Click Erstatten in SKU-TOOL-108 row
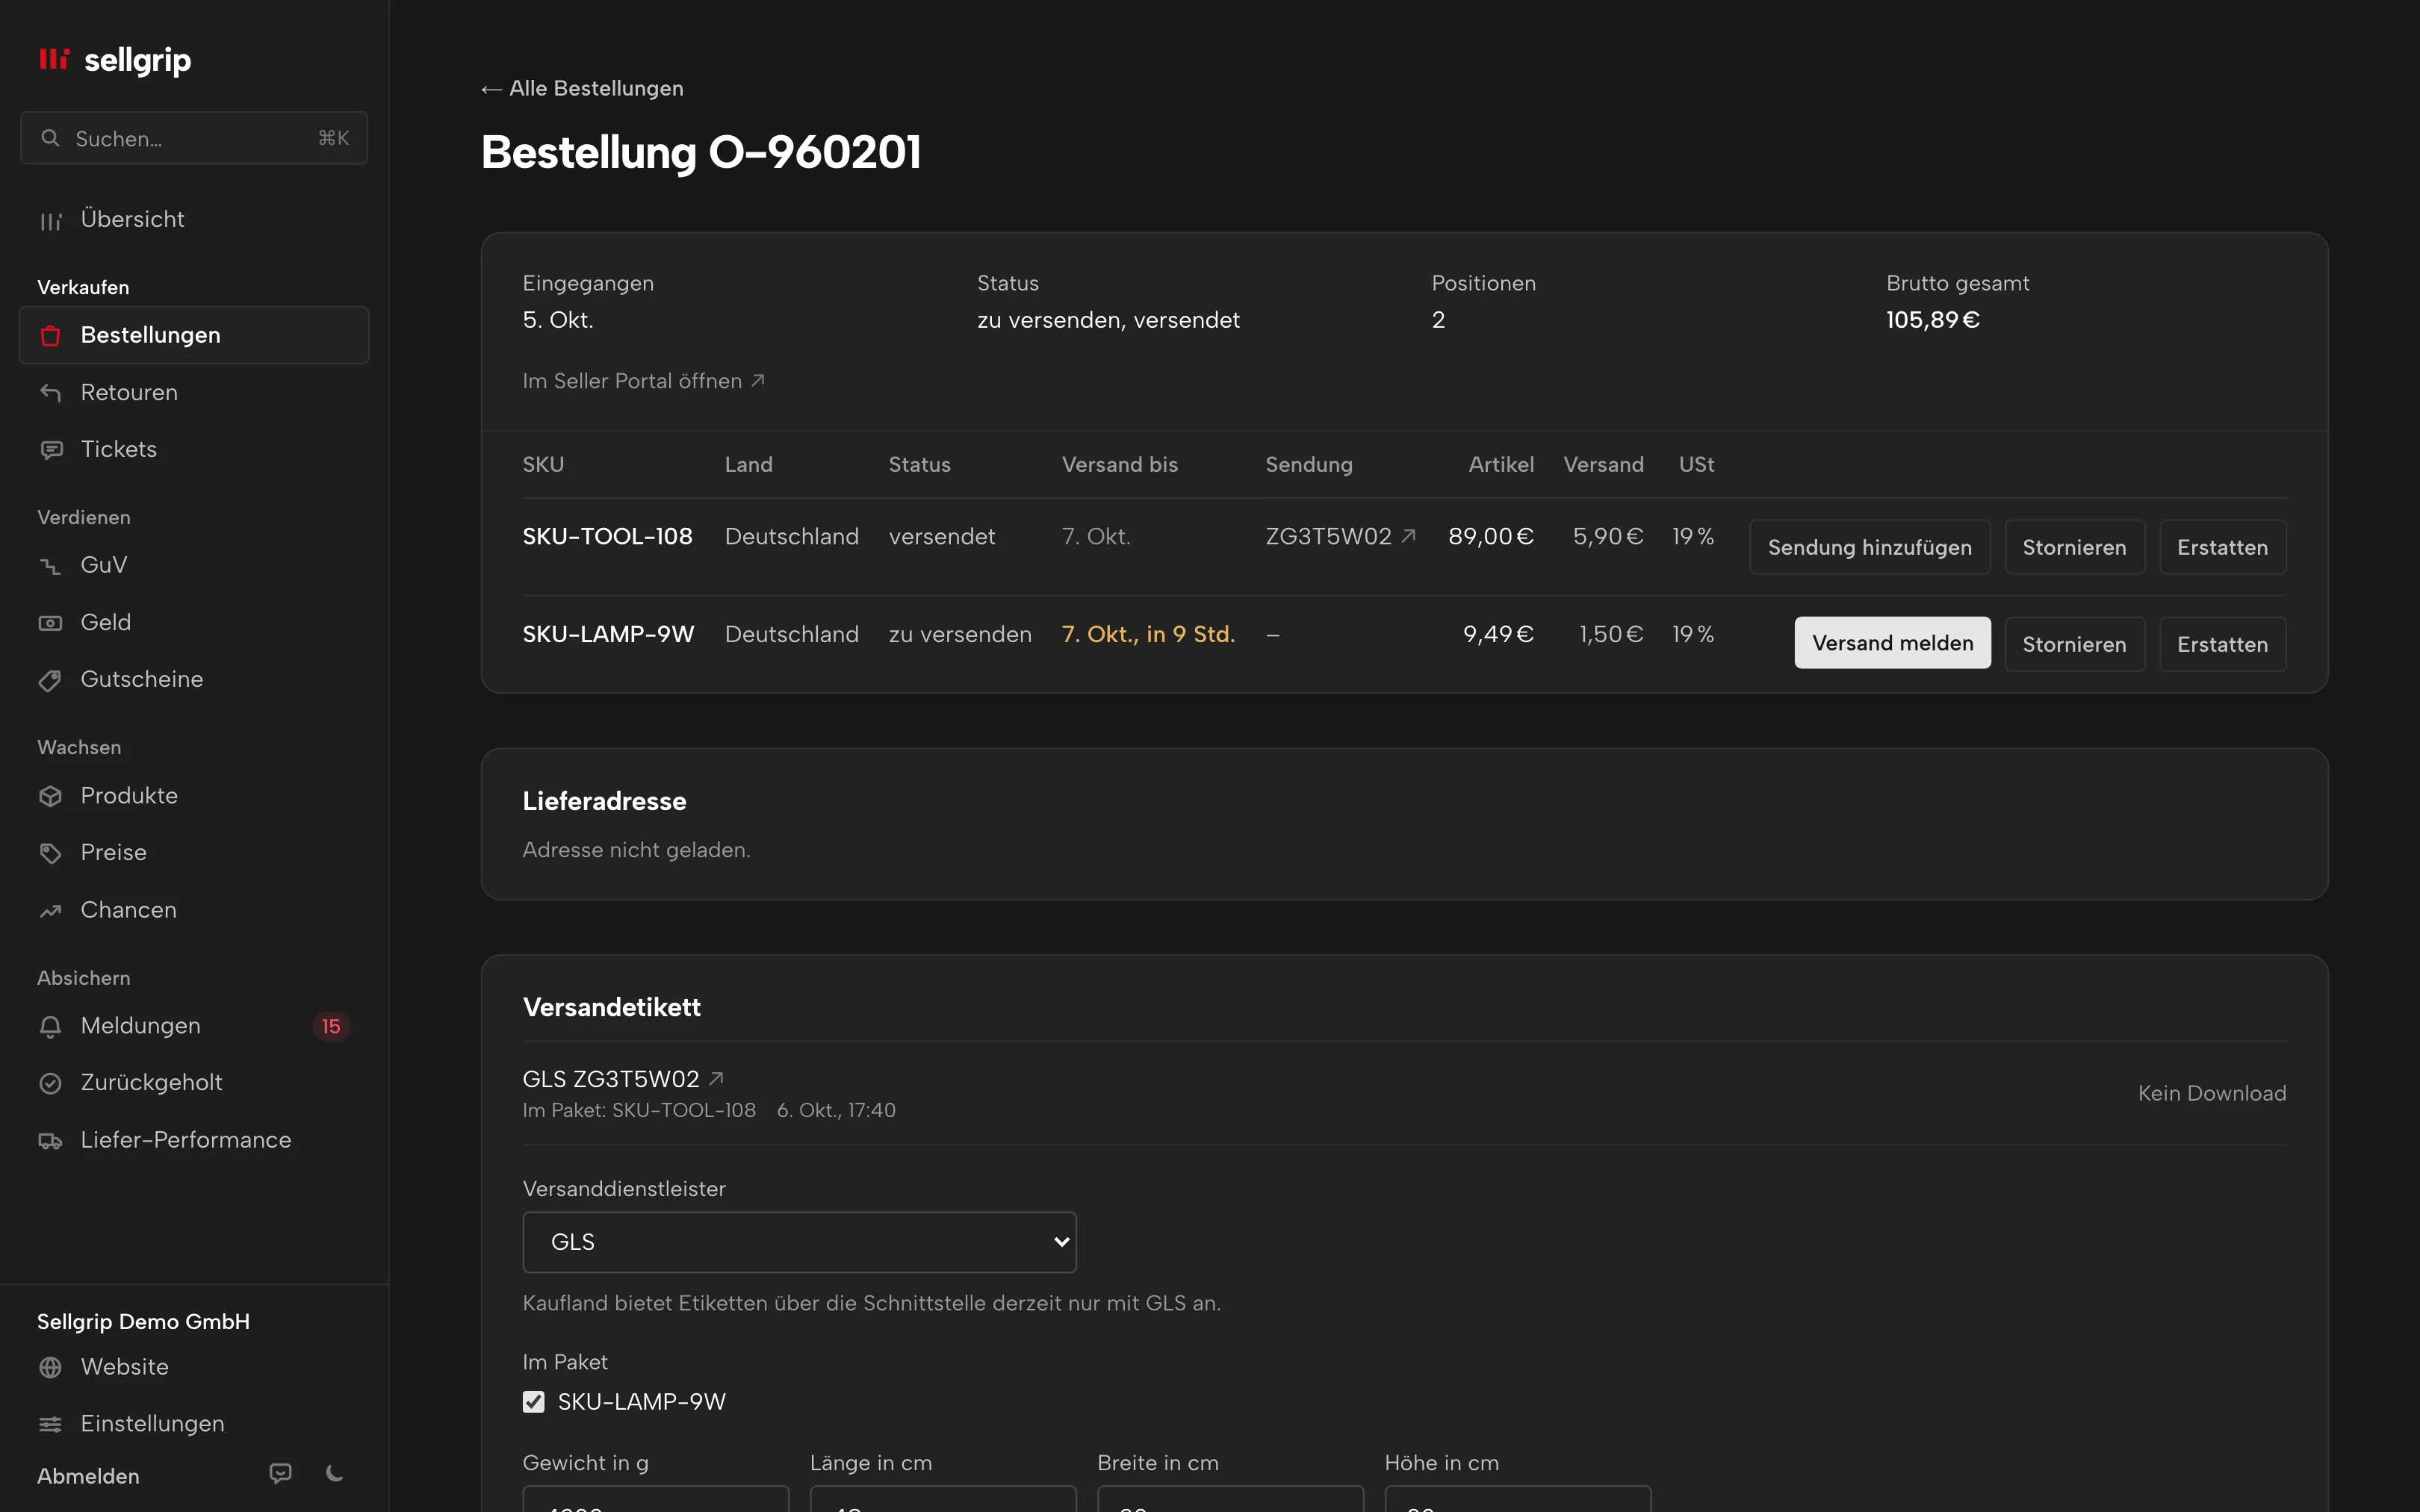 click(x=2222, y=547)
